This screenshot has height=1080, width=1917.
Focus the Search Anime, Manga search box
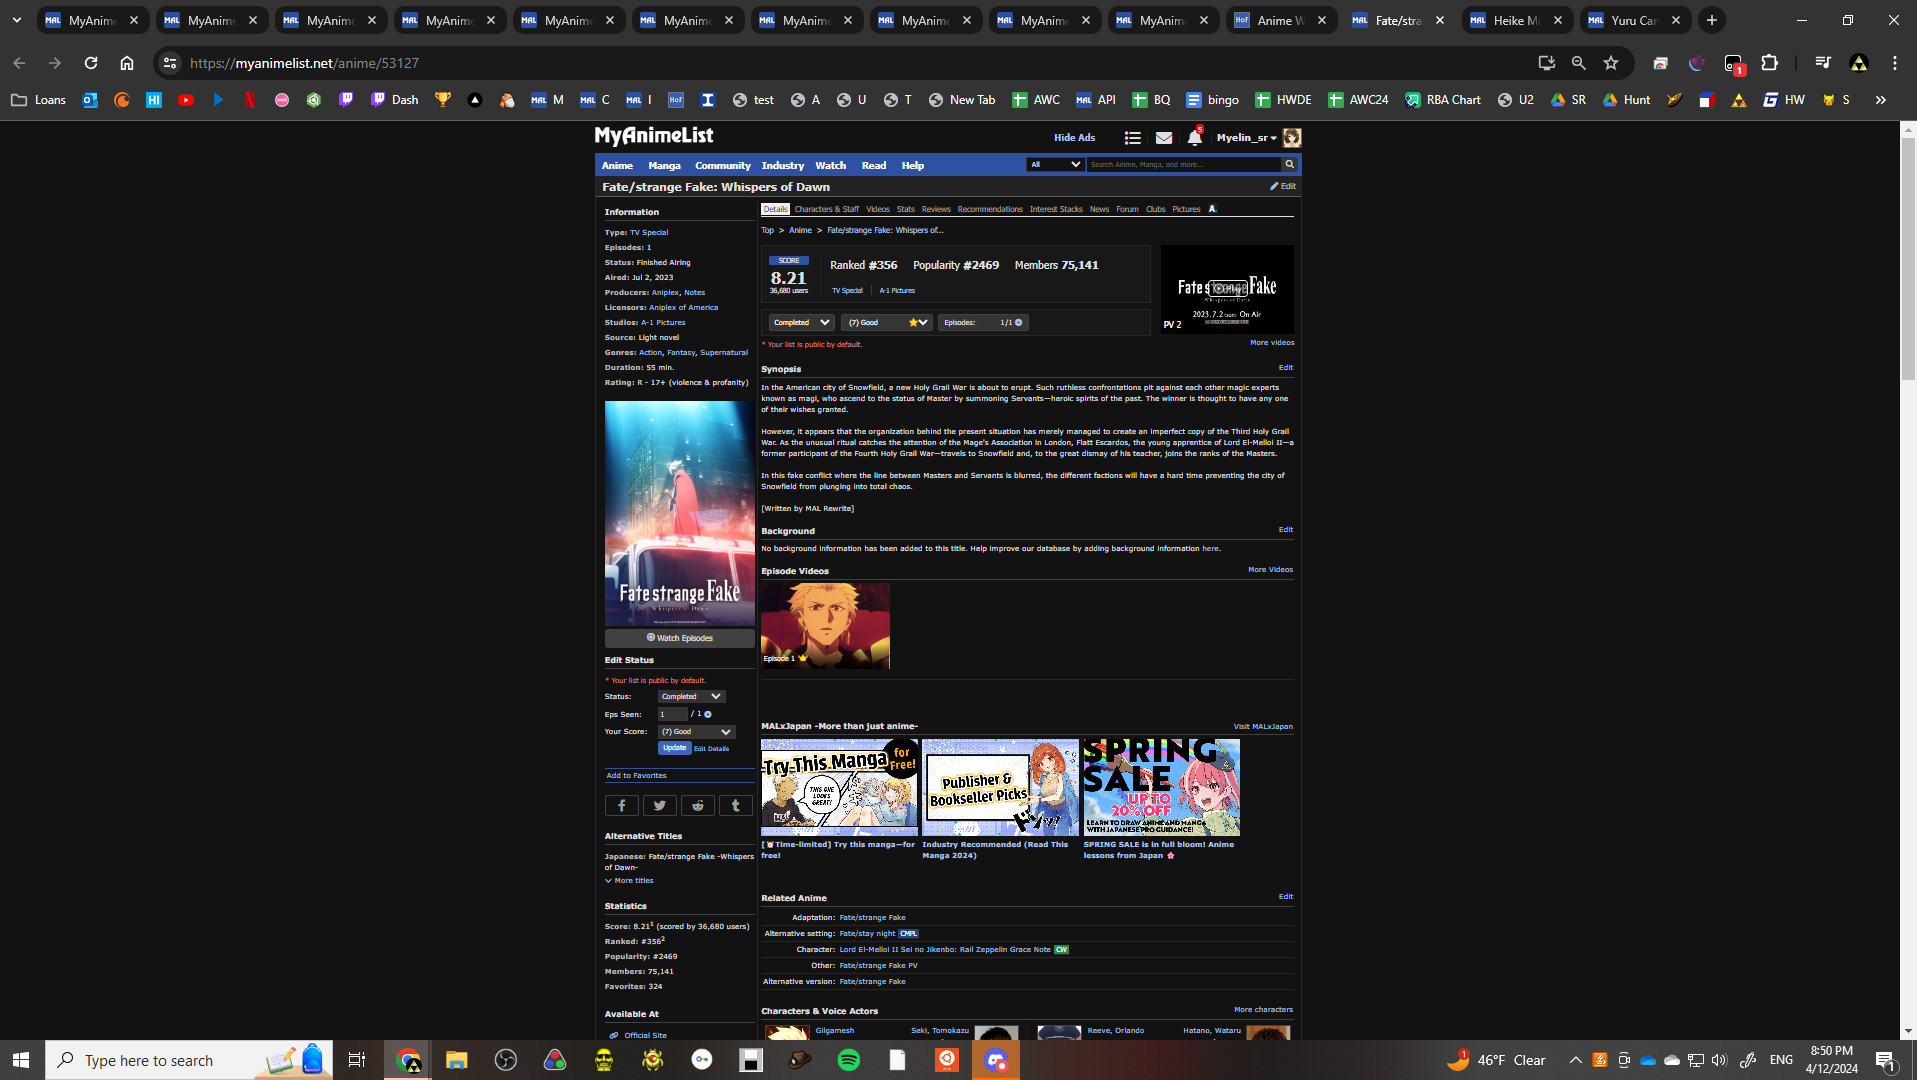coord(1184,164)
